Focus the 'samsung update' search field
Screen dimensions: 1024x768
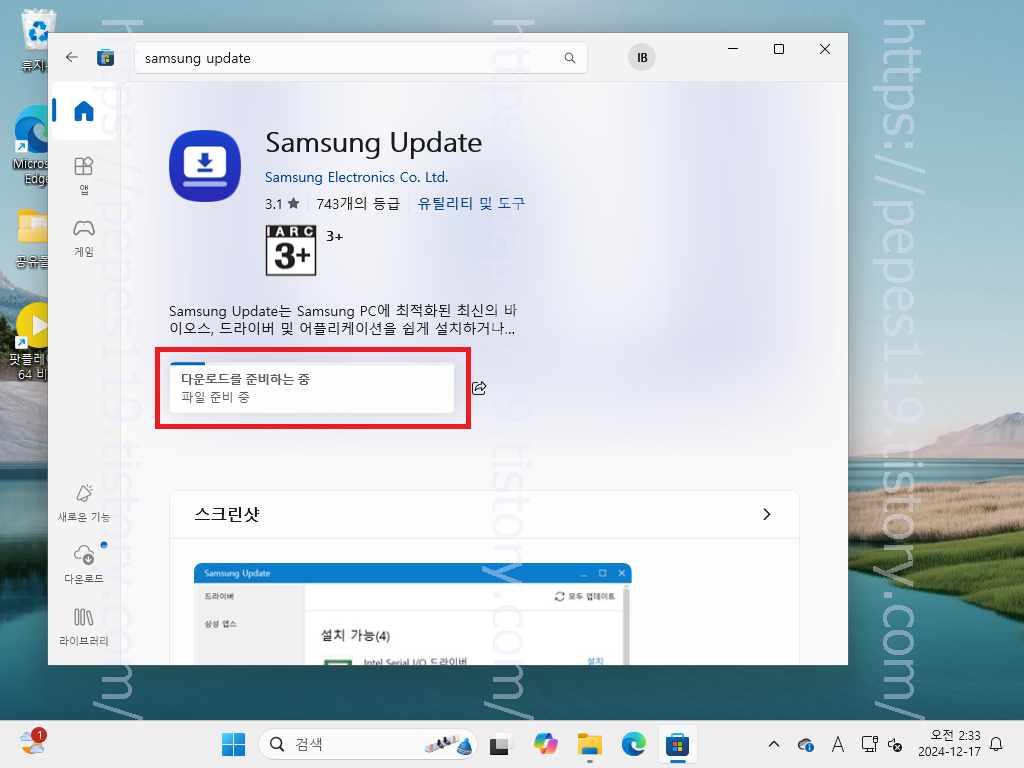pyautogui.click(x=360, y=58)
